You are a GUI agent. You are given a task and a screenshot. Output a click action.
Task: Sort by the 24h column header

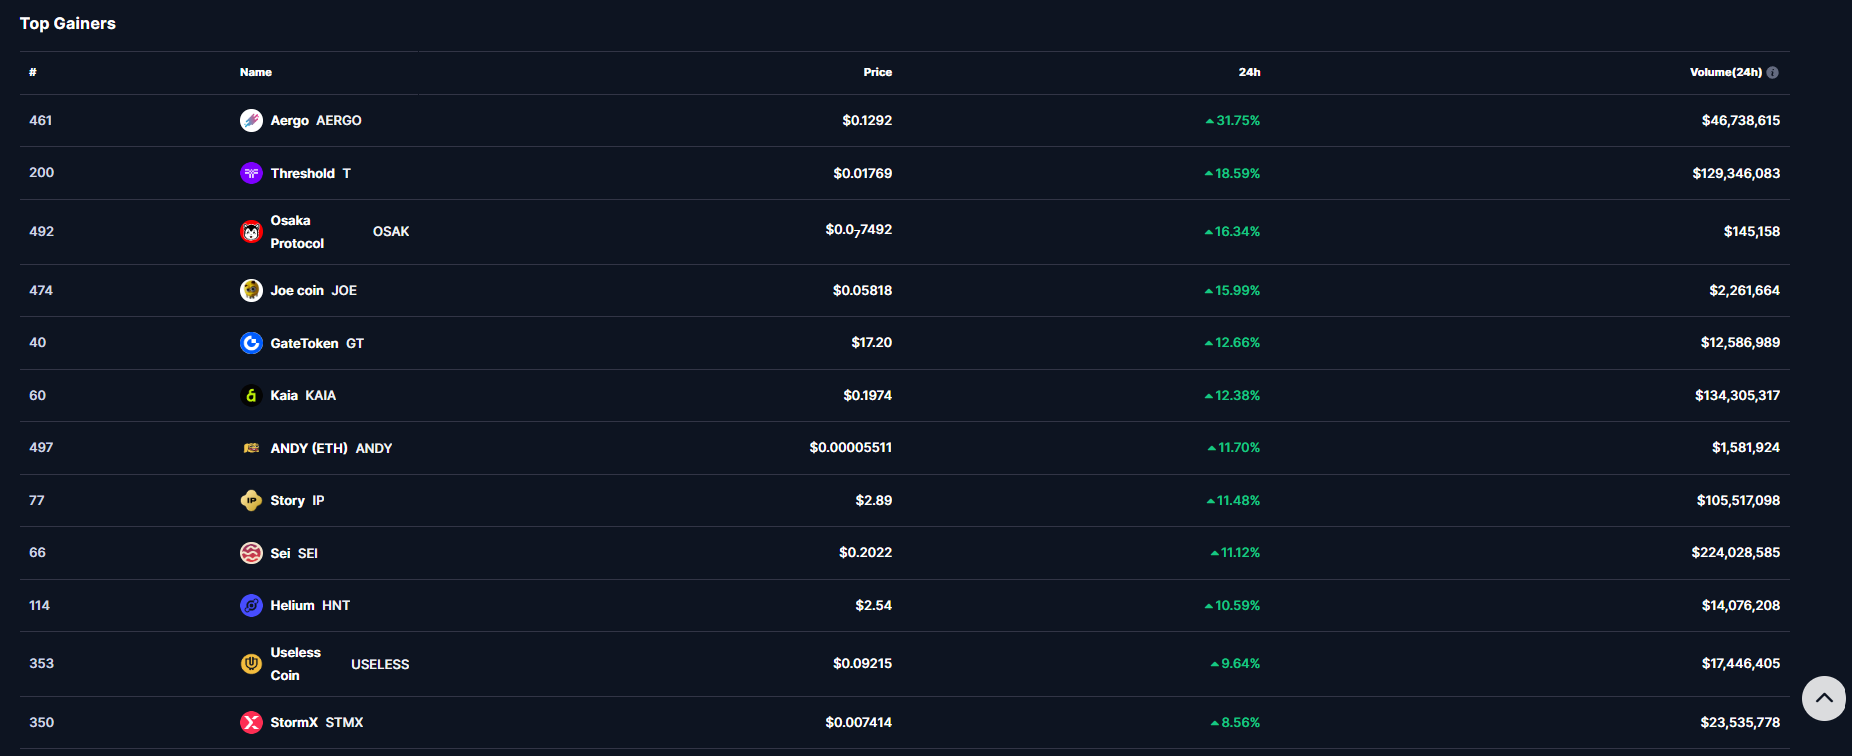[x=1249, y=73]
